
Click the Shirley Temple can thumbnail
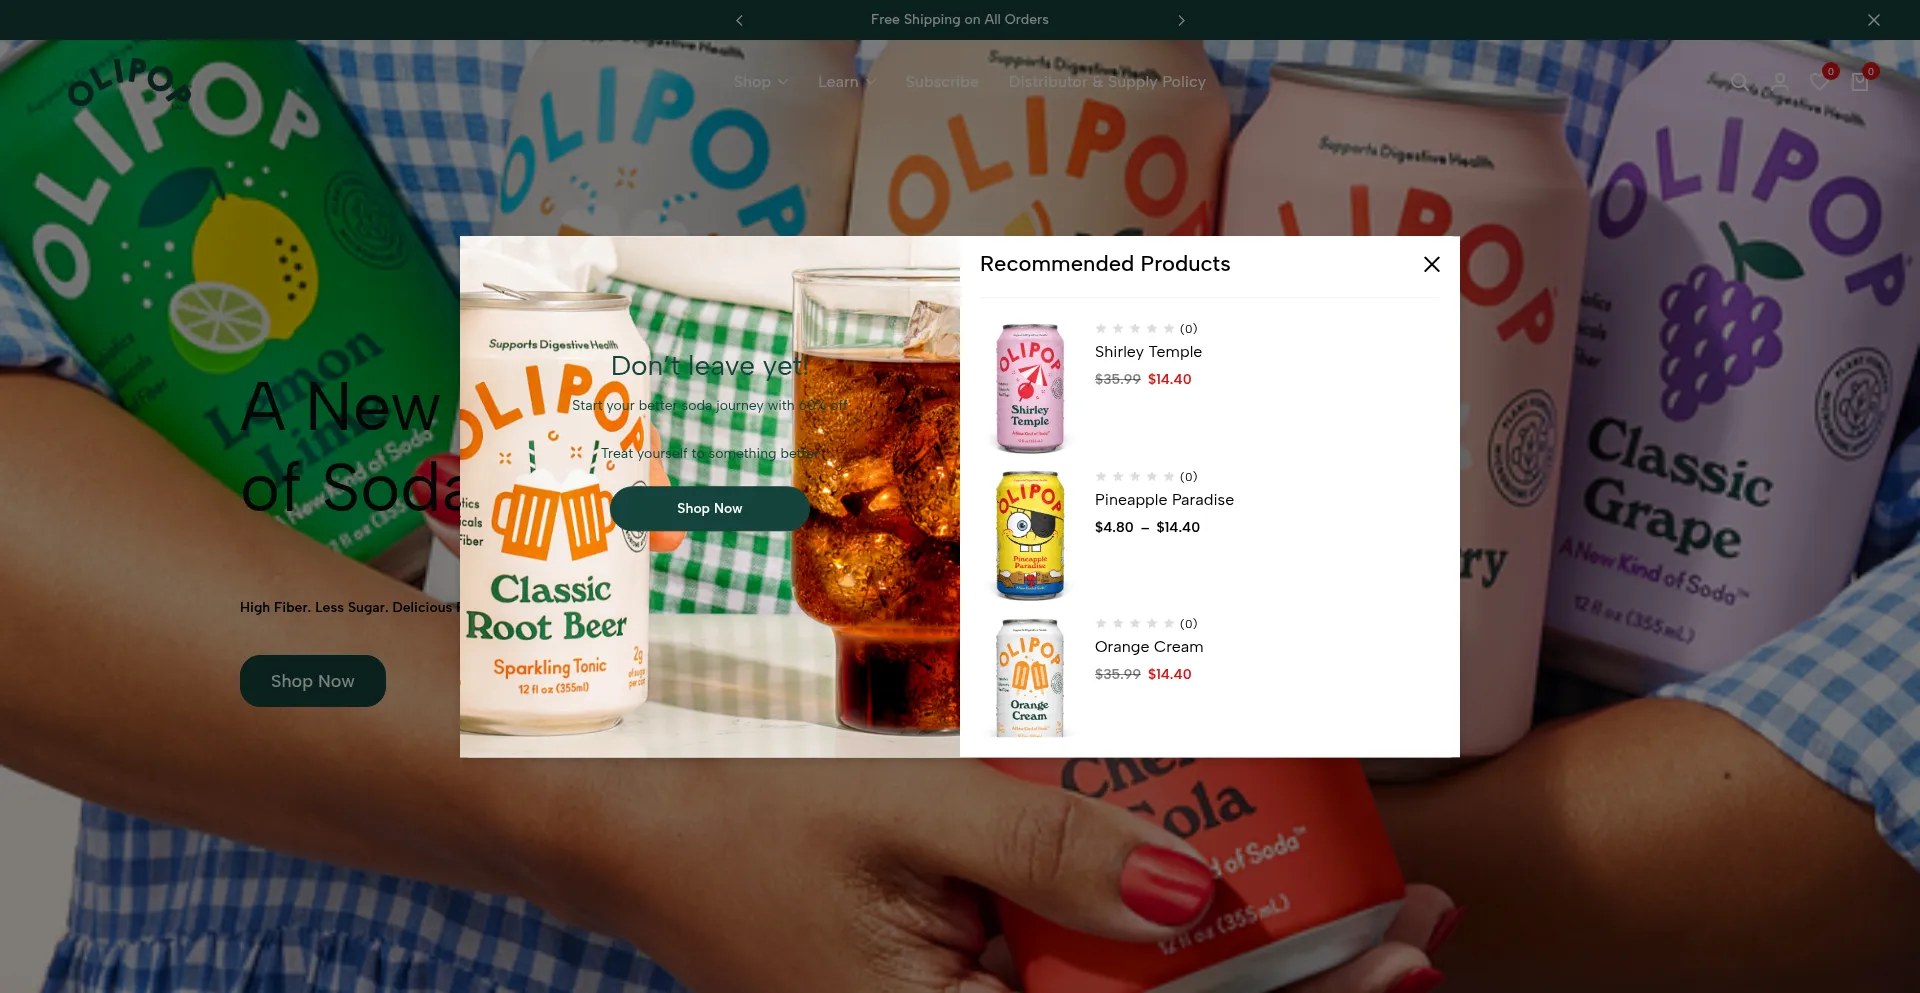coord(1030,388)
